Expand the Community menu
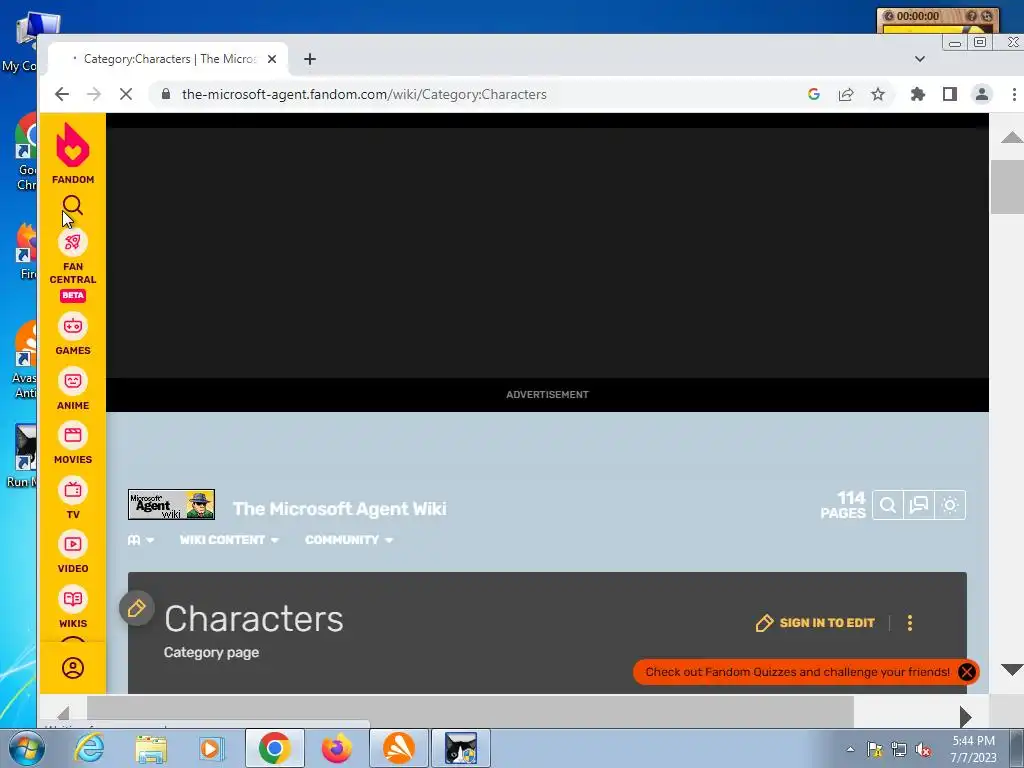Image resolution: width=1024 pixels, height=768 pixels. pyautogui.click(x=349, y=540)
